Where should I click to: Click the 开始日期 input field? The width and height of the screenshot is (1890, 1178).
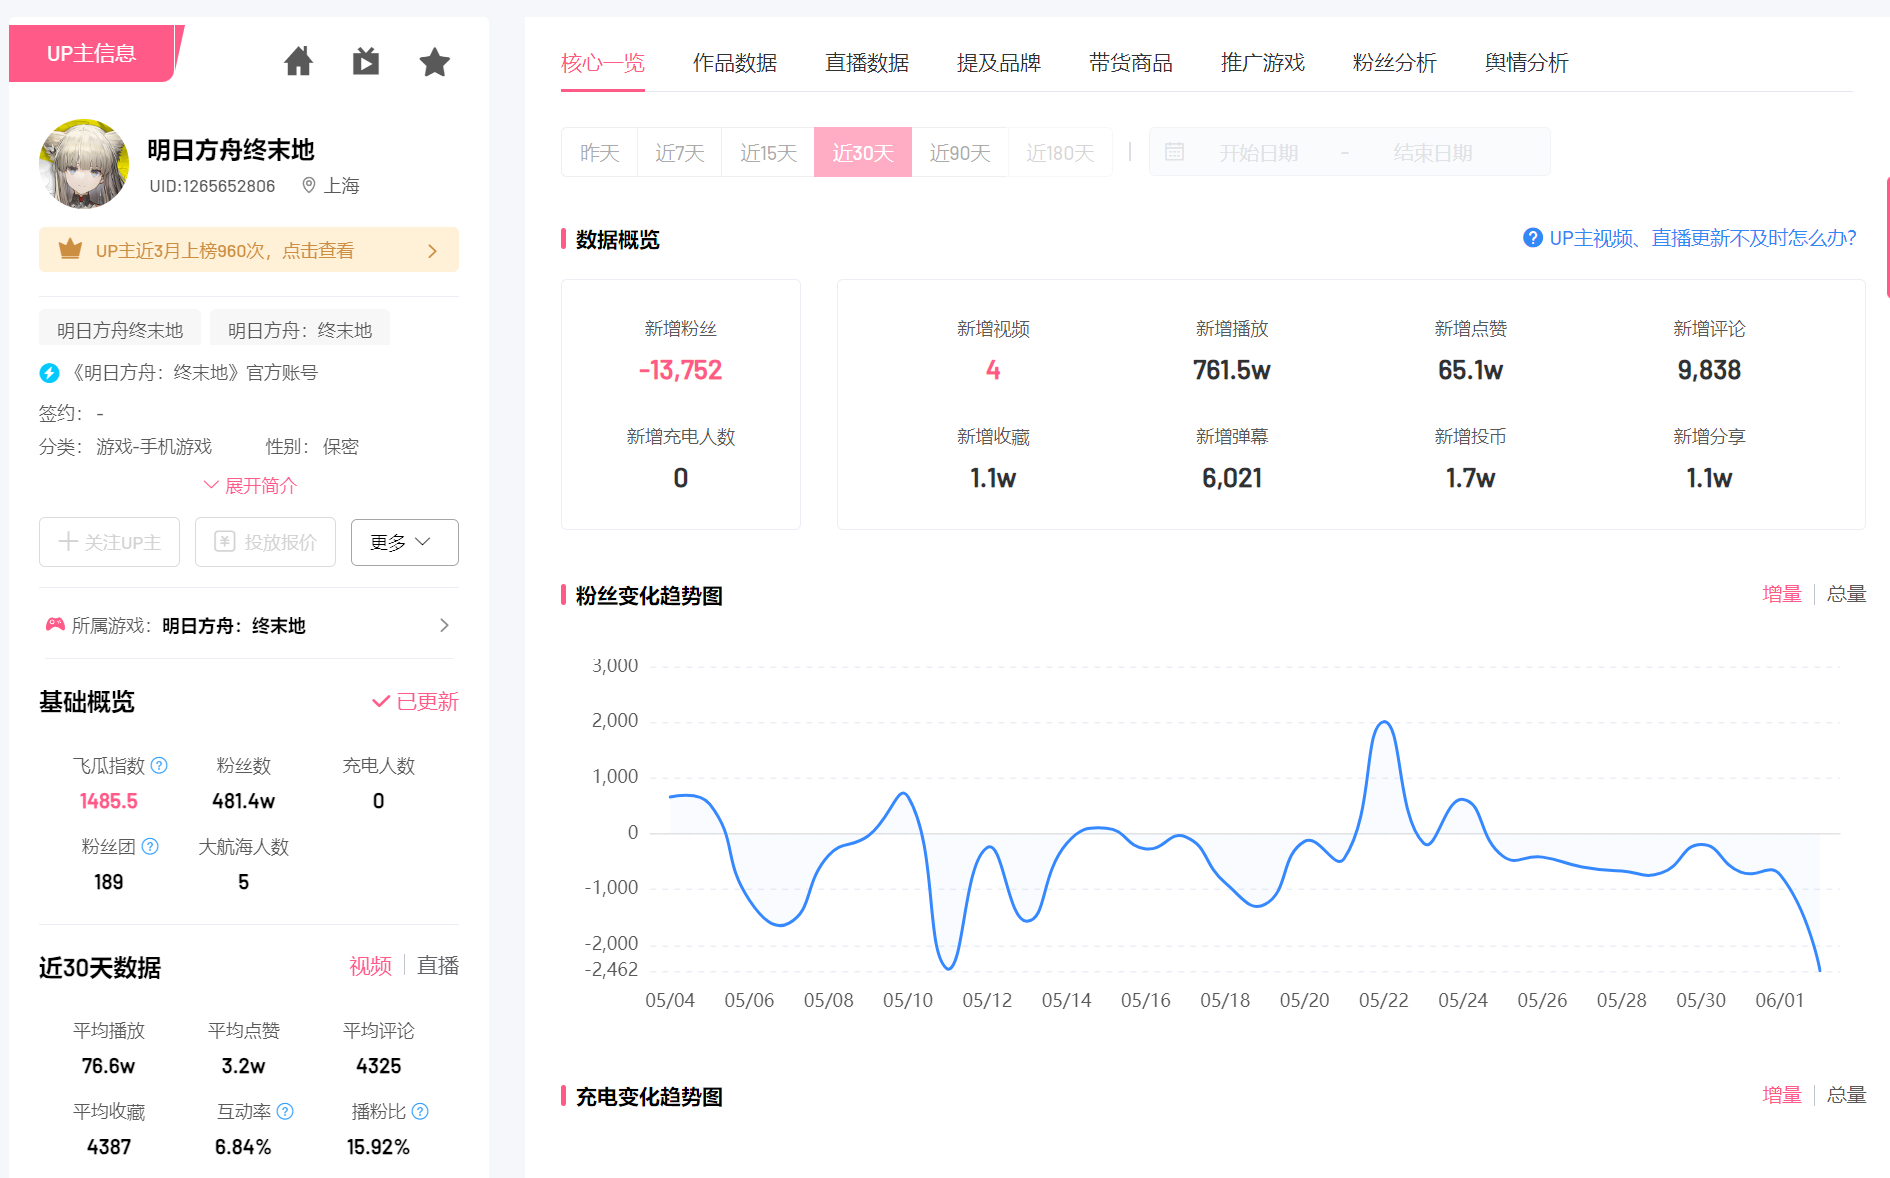pyautogui.click(x=1258, y=152)
